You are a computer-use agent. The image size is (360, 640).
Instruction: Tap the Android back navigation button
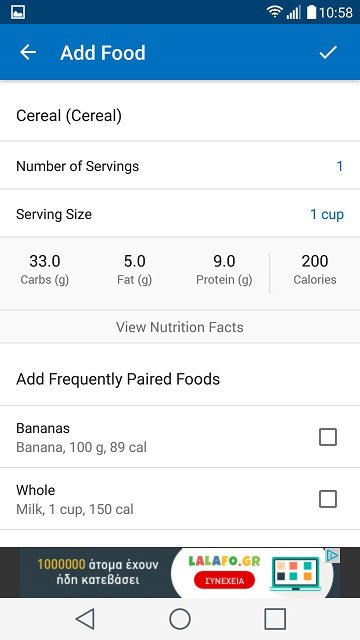point(85,619)
